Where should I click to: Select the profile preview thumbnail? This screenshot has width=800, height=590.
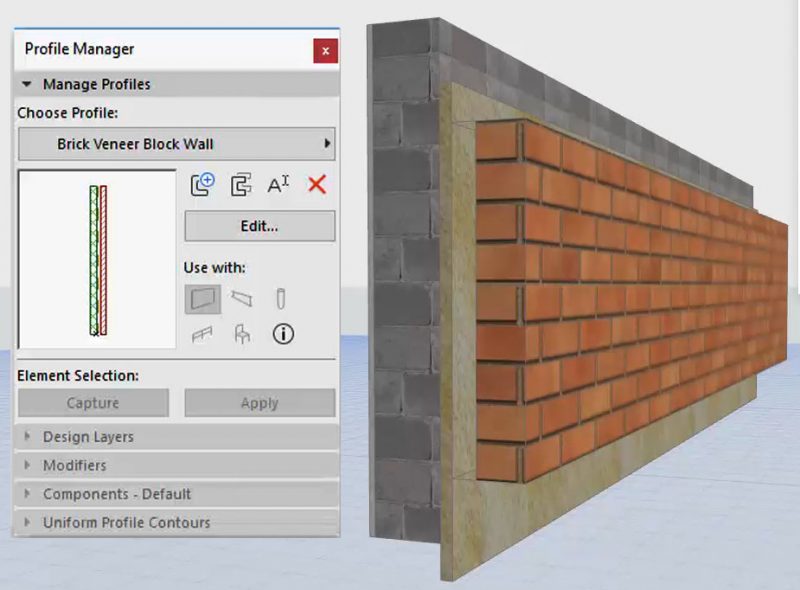pyautogui.click(x=95, y=258)
